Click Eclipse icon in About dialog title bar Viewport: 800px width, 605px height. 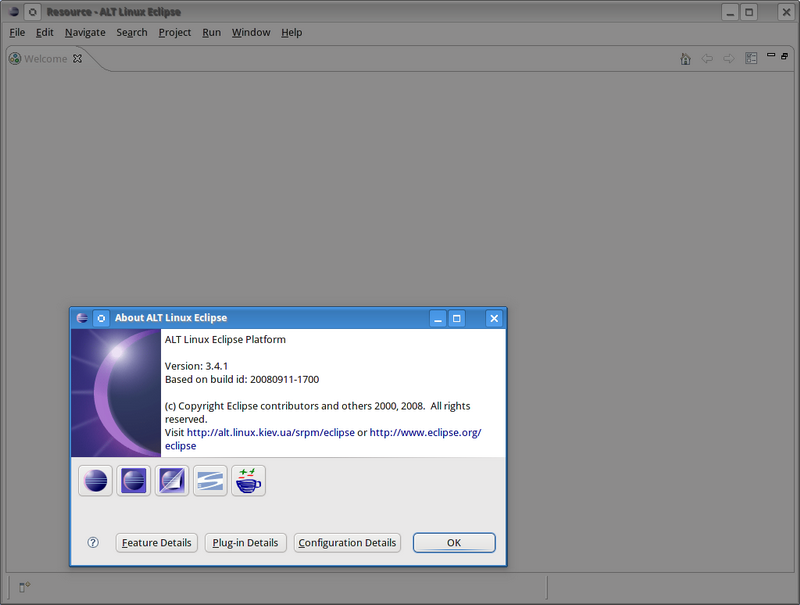click(x=82, y=318)
